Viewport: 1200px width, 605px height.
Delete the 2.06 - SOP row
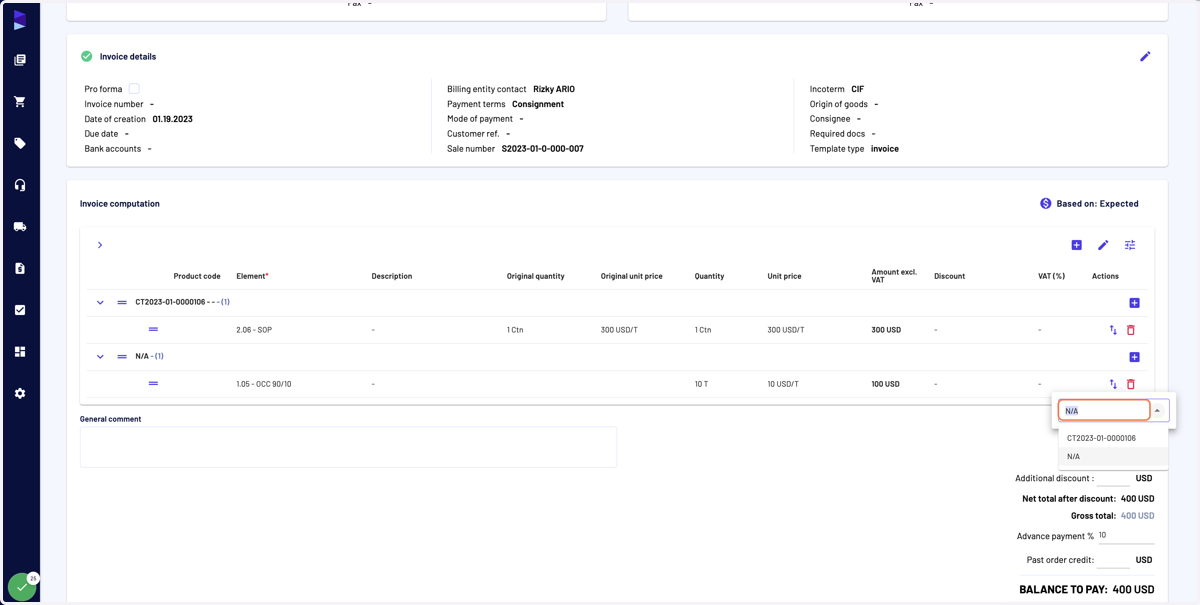pos(1131,330)
